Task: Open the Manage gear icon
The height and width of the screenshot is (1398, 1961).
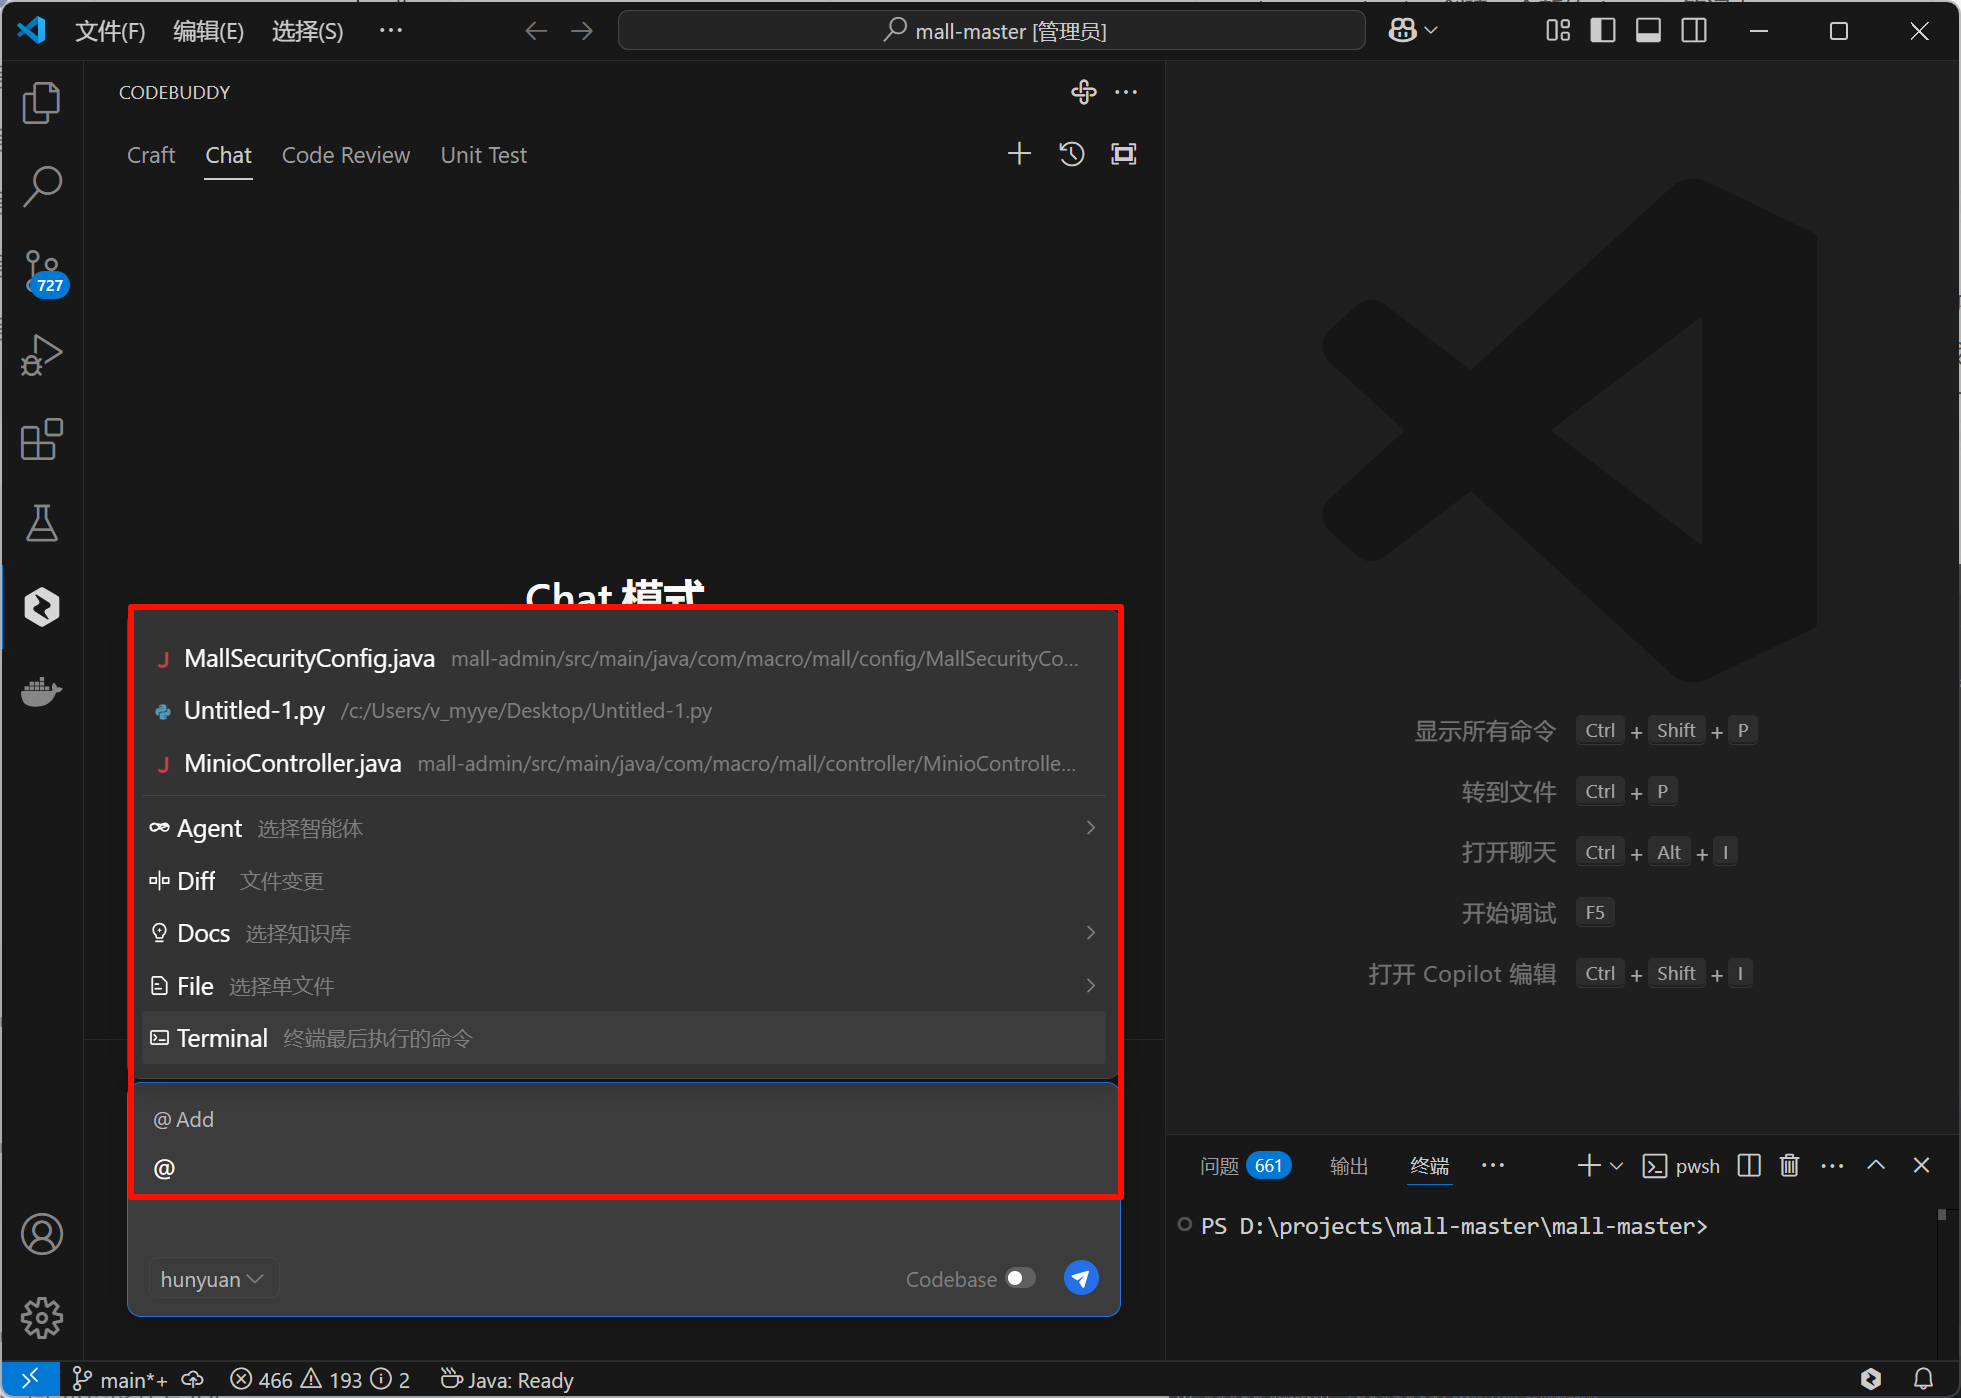Action: [42, 1318]
